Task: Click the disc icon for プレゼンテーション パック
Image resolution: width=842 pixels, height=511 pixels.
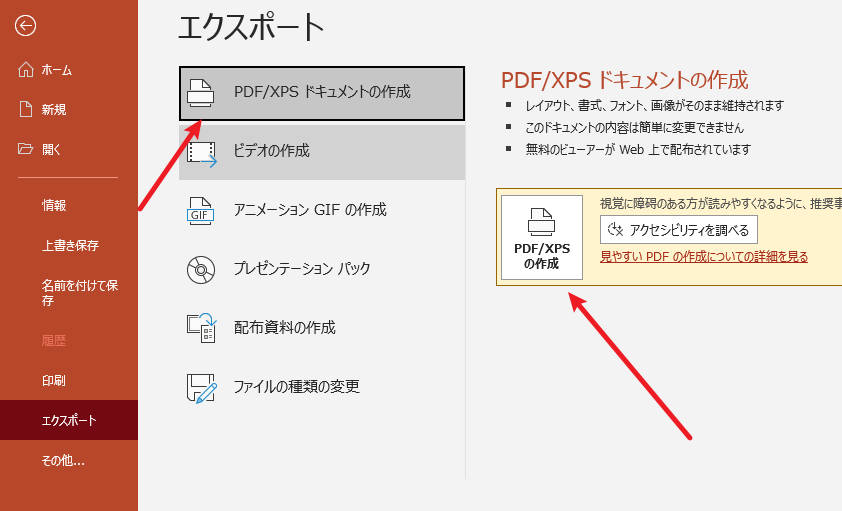Action: tap(201, 269)
